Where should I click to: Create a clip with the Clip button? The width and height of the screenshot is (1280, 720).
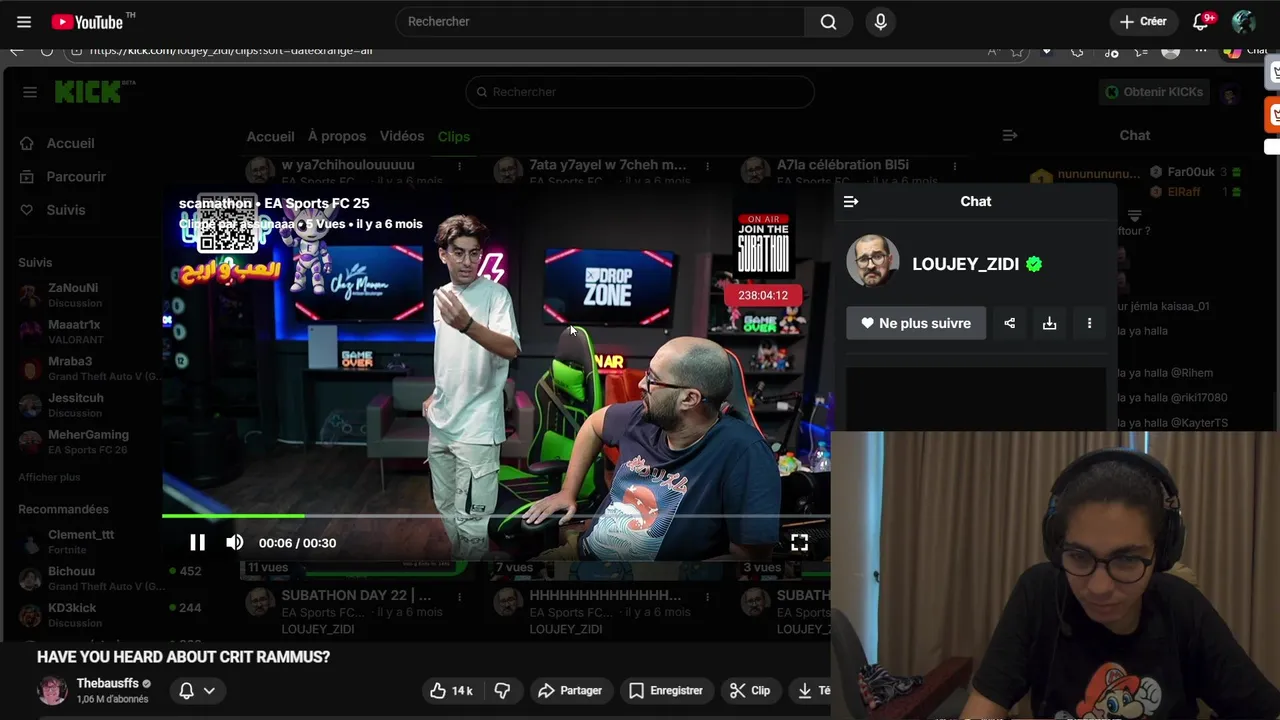tap(750, 690)
